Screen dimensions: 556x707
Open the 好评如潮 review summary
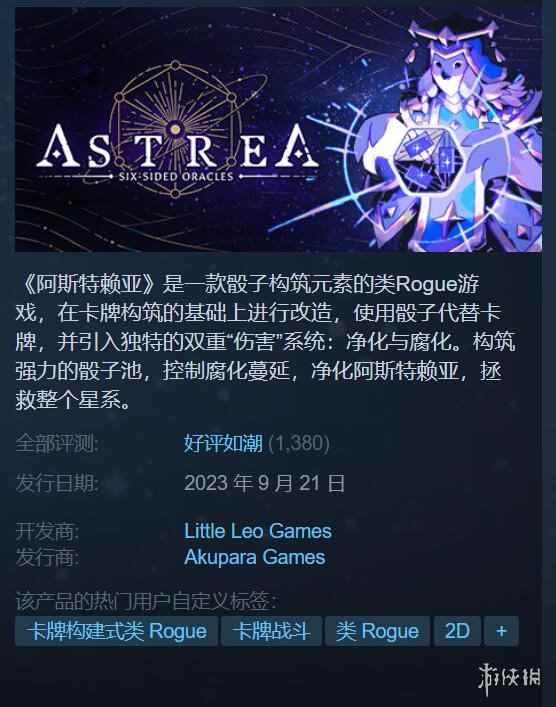pos(223,443)
